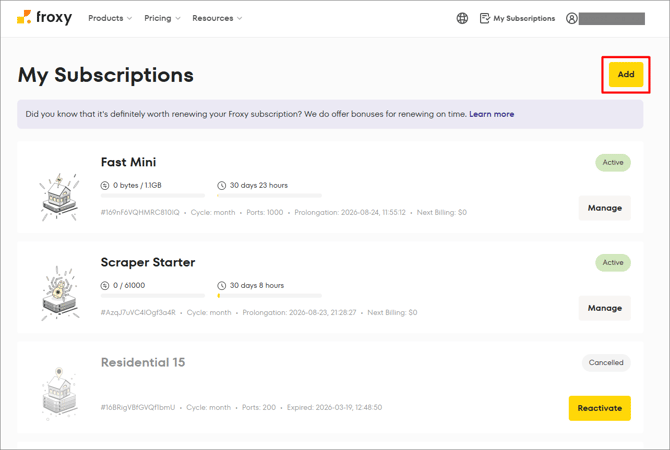This screenshot has width=670, height=450.
Task: Click the Scraper Starter clock icon
Action: tap(221, 285)
